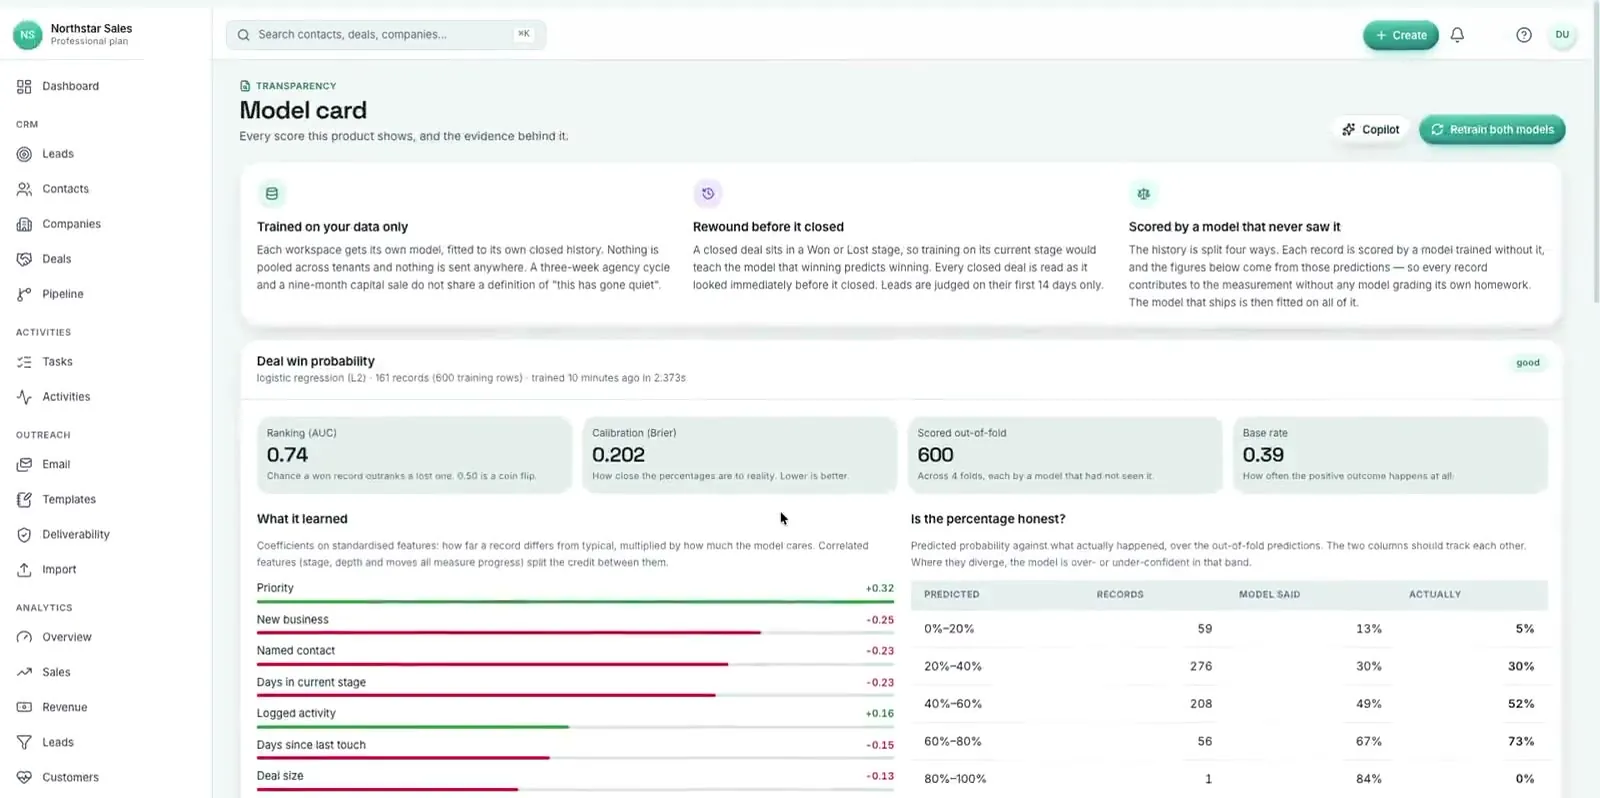Open the Copilot assistant
The width and height of the screenshot is (1600, 798).
click(1370, 129)
